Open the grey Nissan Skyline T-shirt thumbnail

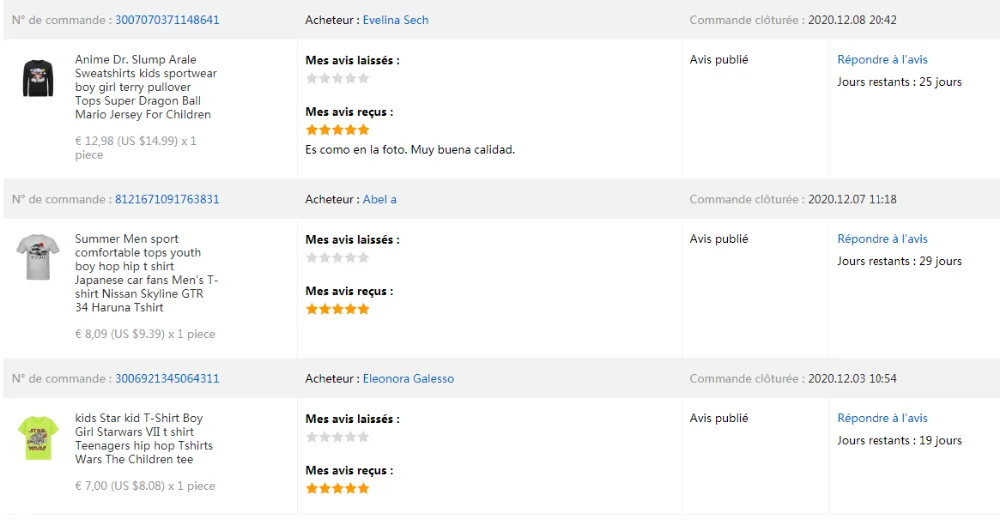point(38,257)
